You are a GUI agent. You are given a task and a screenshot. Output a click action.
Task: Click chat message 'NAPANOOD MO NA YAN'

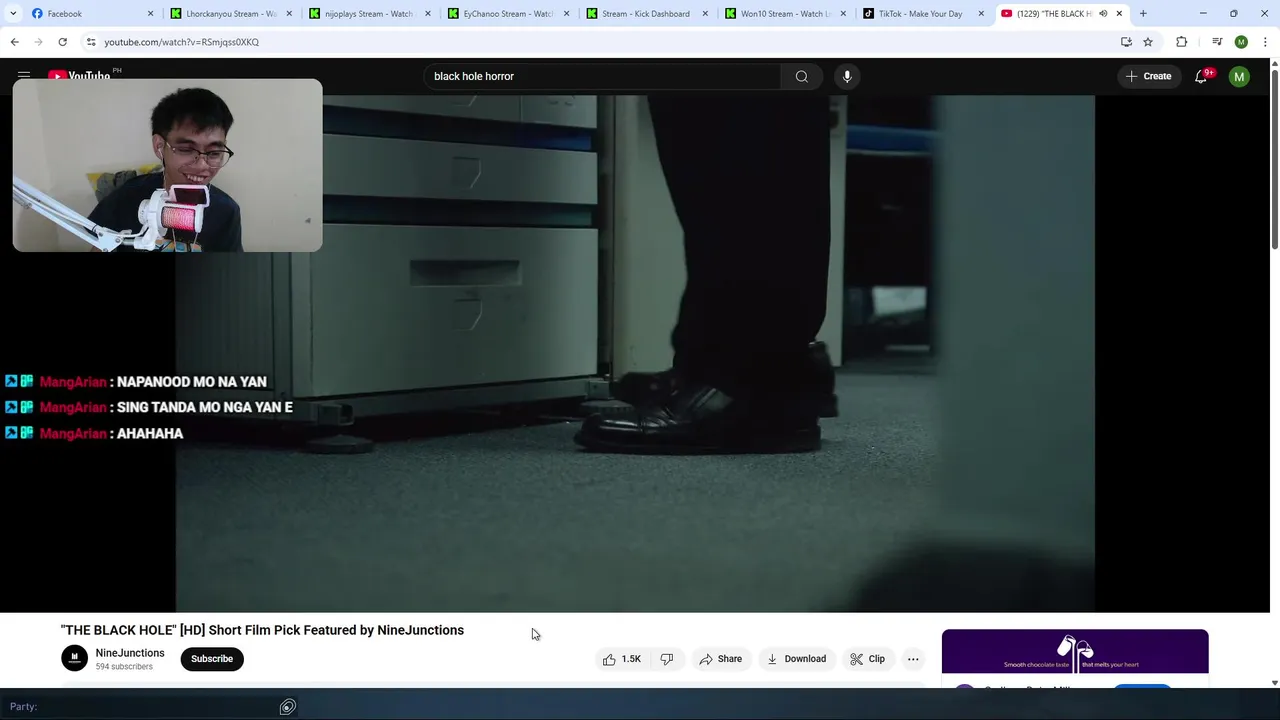191,382
